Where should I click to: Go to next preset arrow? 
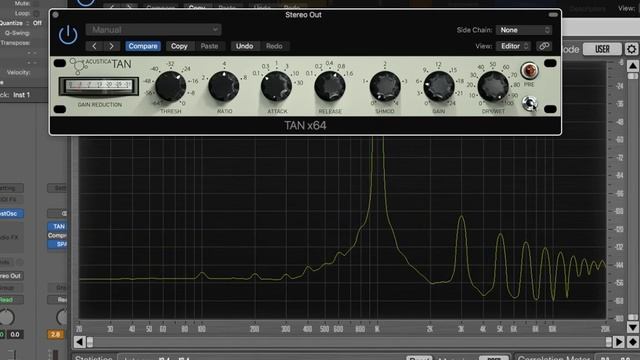[111, 46]
